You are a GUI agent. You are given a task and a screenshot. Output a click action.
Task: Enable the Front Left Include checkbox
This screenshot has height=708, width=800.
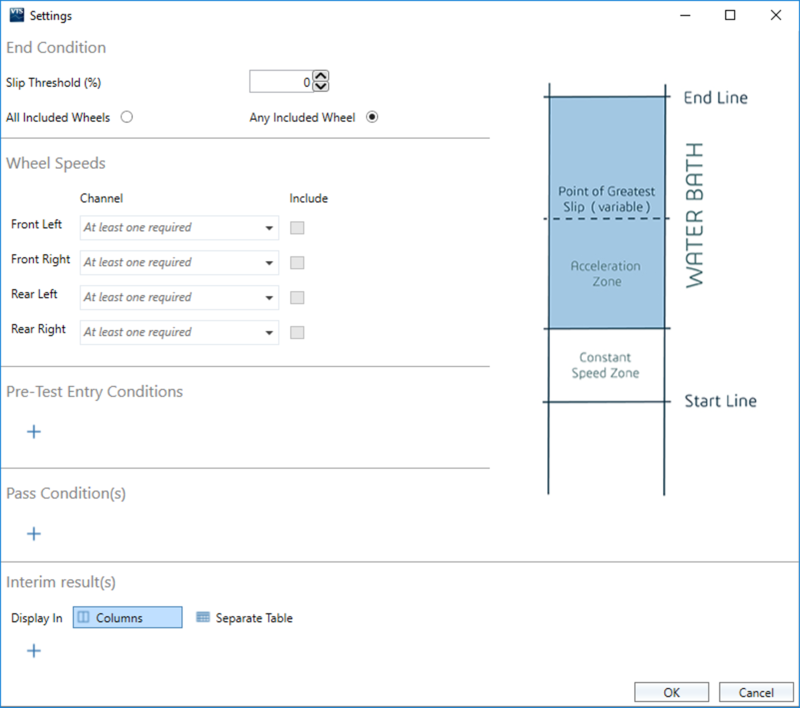click(x=297, y=228)
